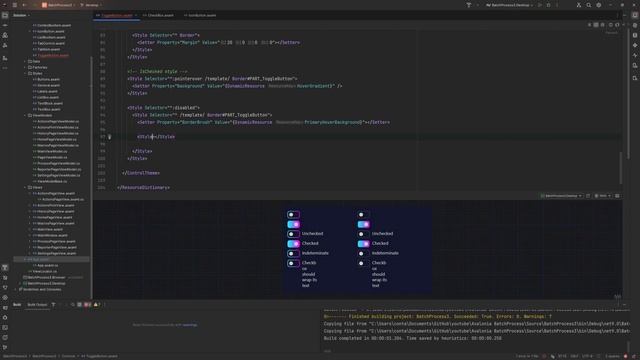The width and height of the screenshot is (640, 360).
Task: Select ToggleButton.axaml in solution tree
Action: (x=53, y=56)
